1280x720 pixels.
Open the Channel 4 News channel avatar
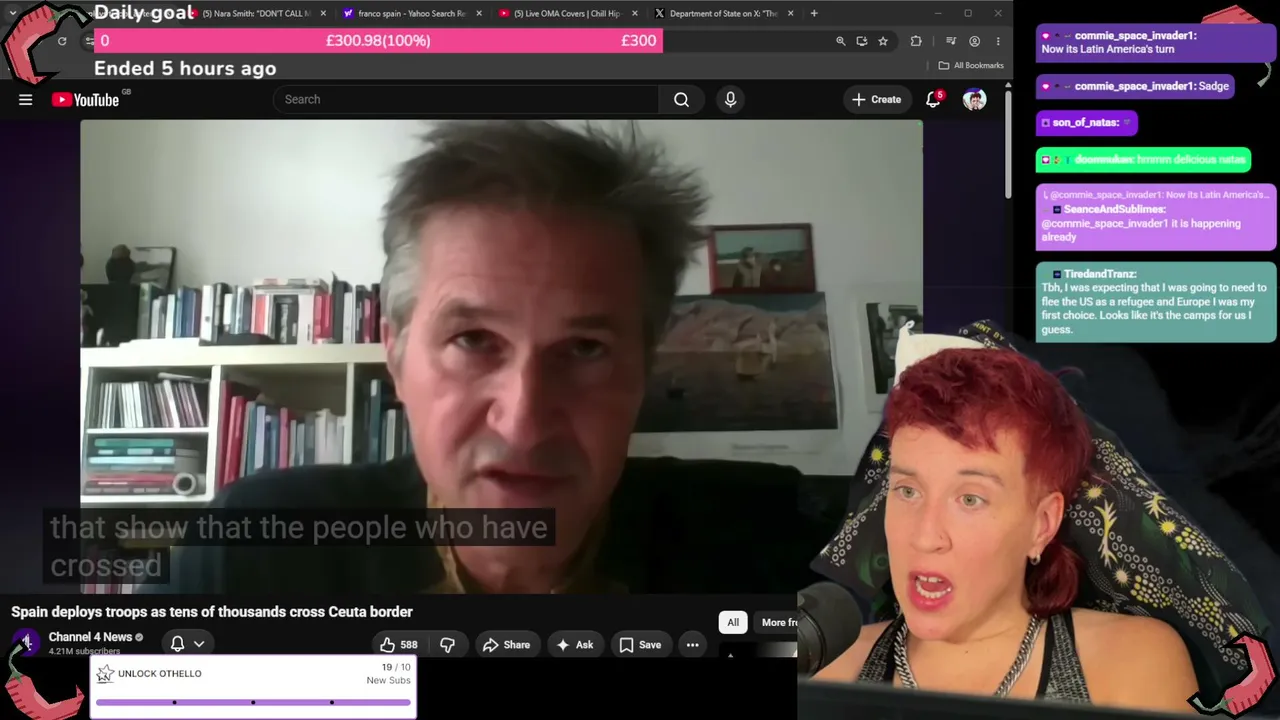click(27, 643)
